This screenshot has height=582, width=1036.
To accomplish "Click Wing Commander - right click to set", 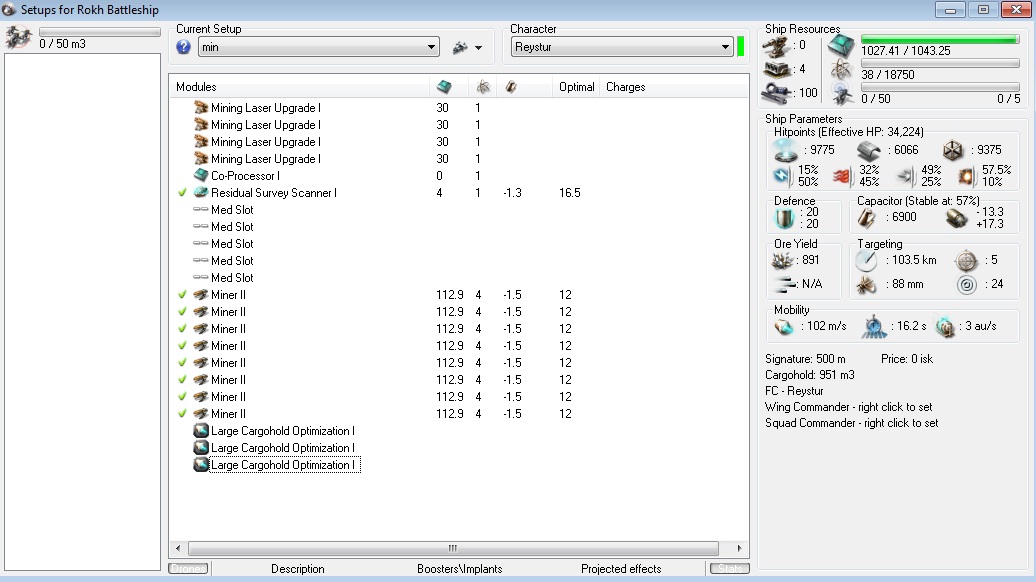I will tap(848, 407).
